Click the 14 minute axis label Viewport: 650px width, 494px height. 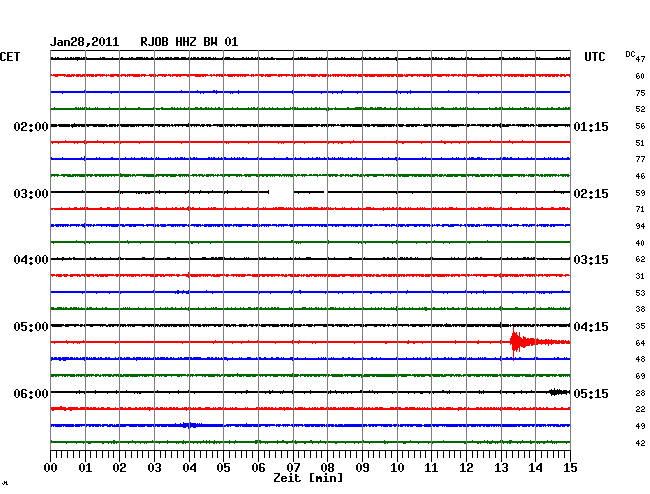pyautogui.click(x=535, y=468)
